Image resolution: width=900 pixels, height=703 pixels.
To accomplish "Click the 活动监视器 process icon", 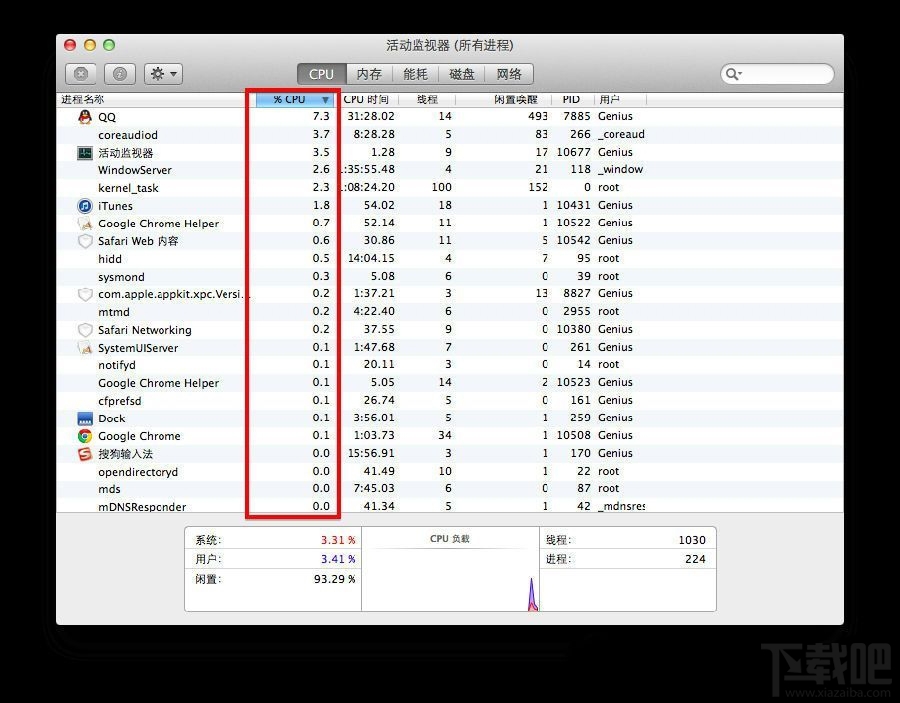I will click(85, 153).
